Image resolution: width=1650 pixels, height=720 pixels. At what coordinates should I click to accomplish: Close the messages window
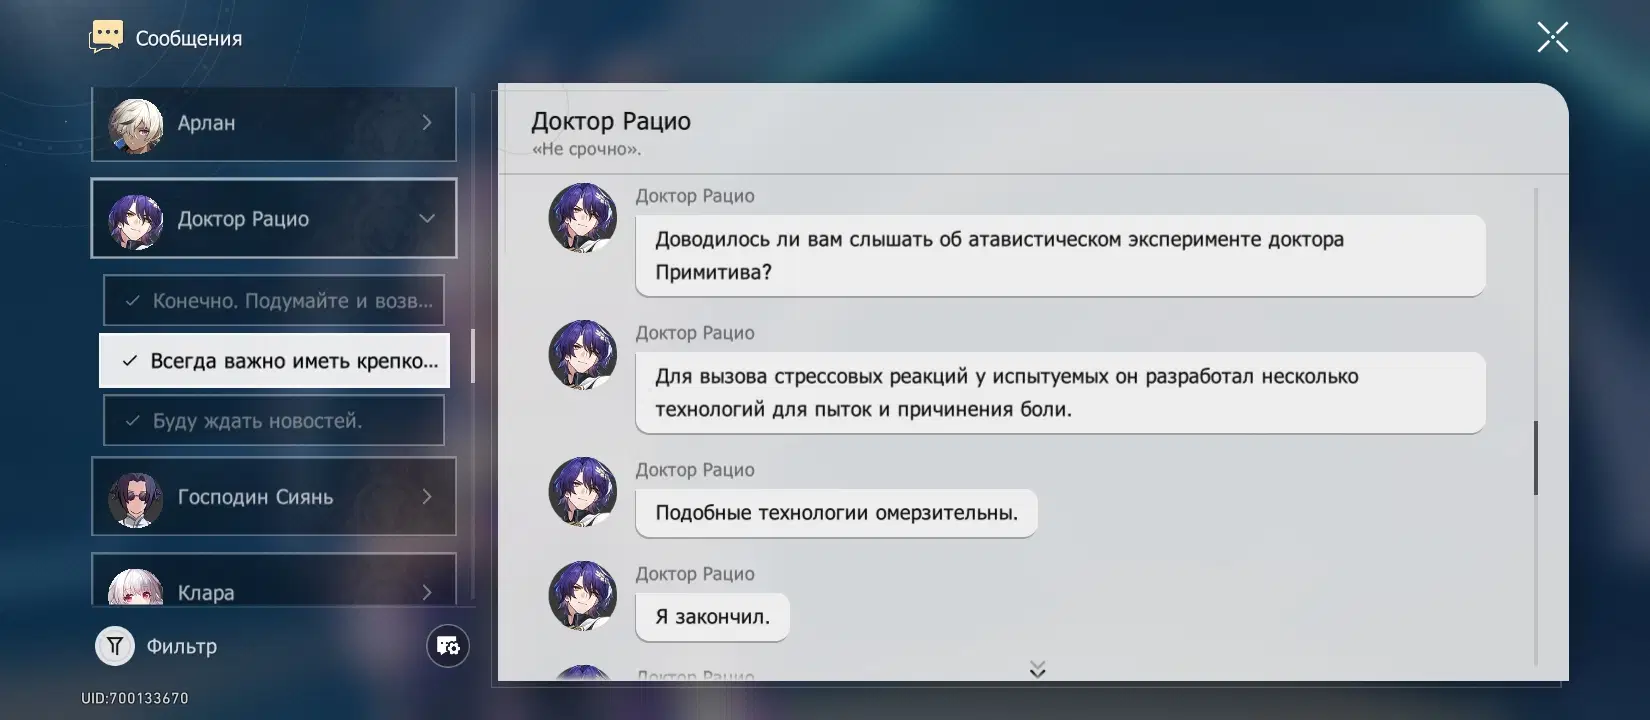[x=1552, y=38]
